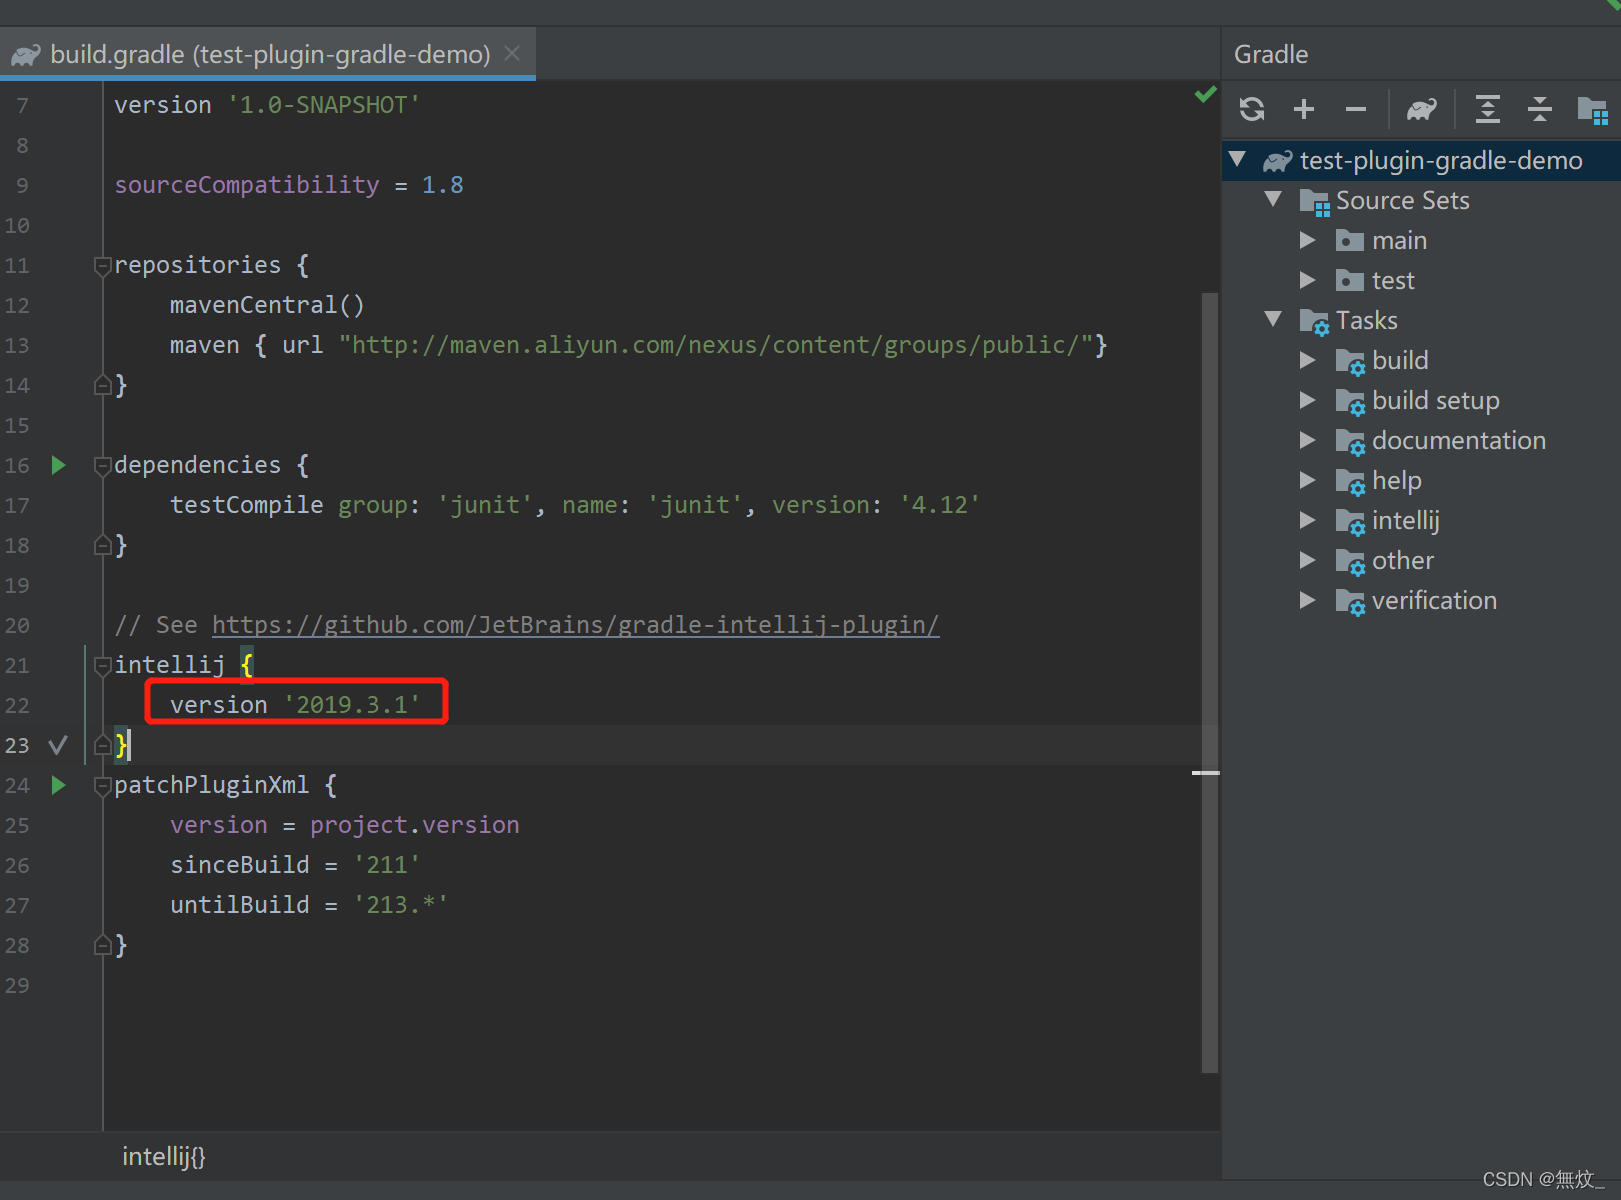Click the editor vertical scrollbar thumb

1209,682
